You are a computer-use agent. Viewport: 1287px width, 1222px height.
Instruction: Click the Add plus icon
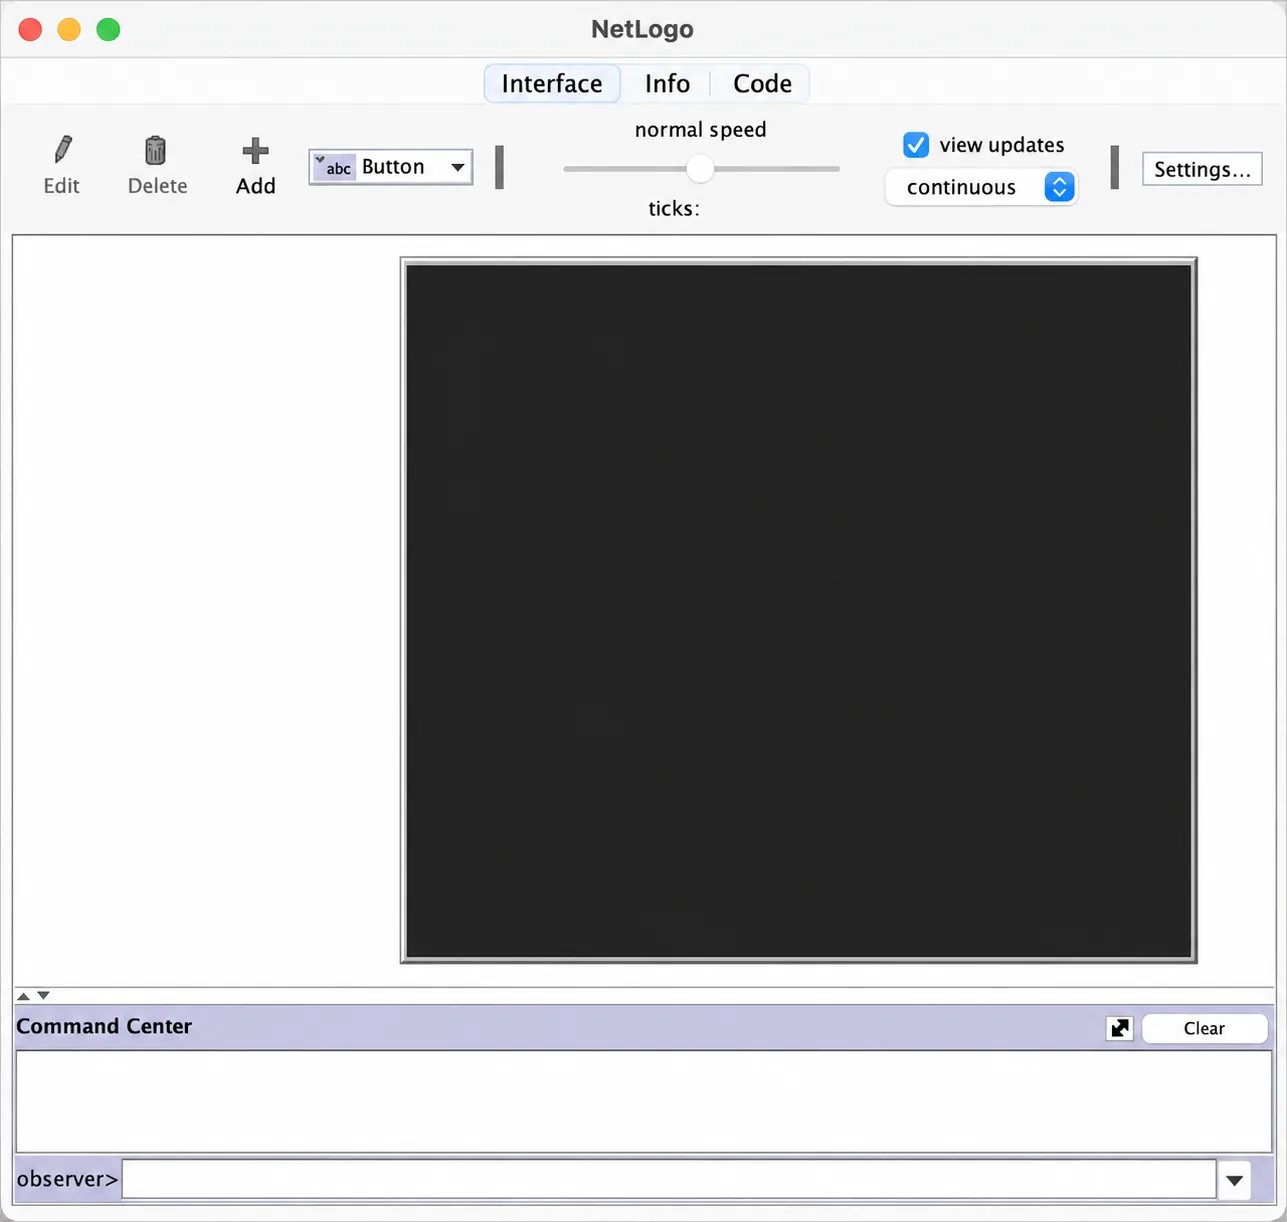coord(255,151)
